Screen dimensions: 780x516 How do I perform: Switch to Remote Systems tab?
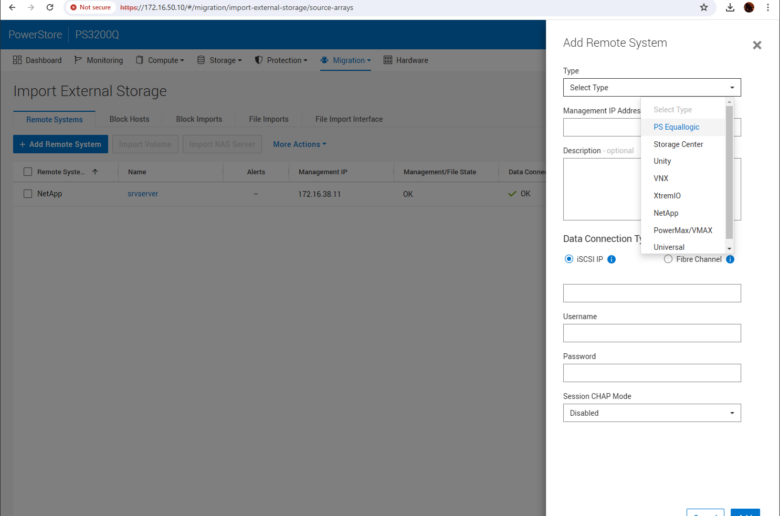(x=54, y=119)
